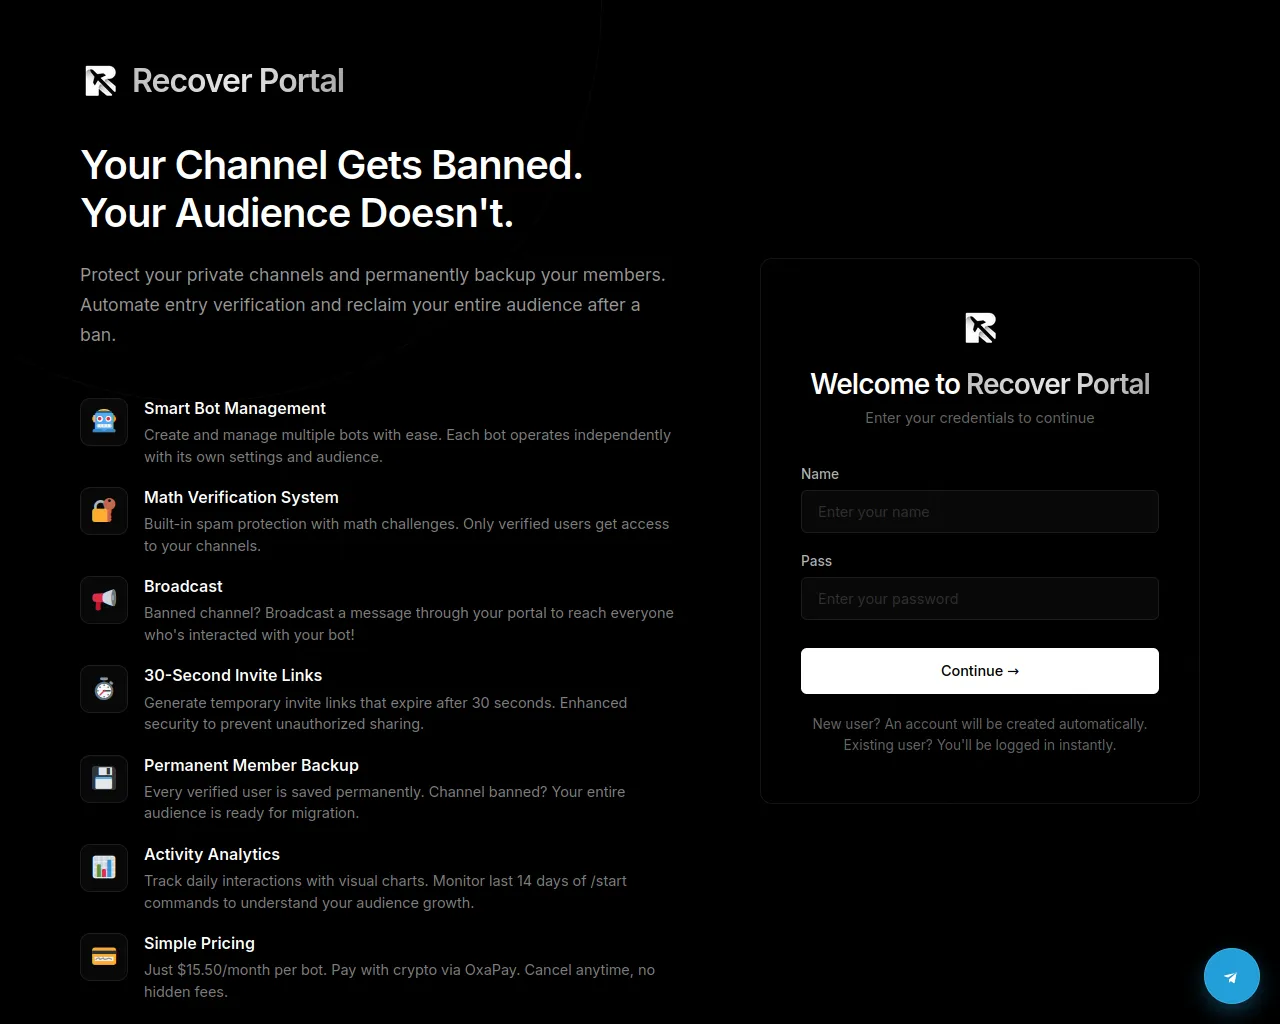Click the logo icon above Welcome heading
This screenshot has width=1280, height=1024.
click(980, 328)
